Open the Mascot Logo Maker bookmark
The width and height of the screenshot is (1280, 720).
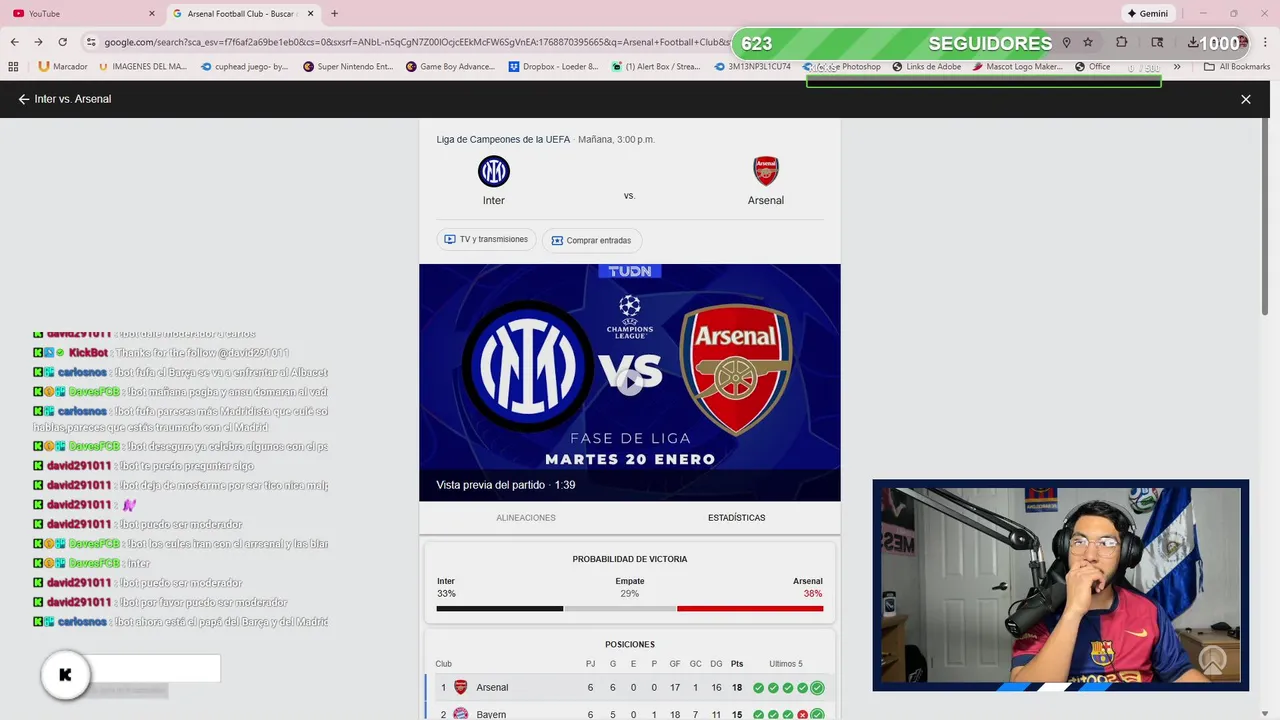pyautogui.click(x=1017, y=67)
